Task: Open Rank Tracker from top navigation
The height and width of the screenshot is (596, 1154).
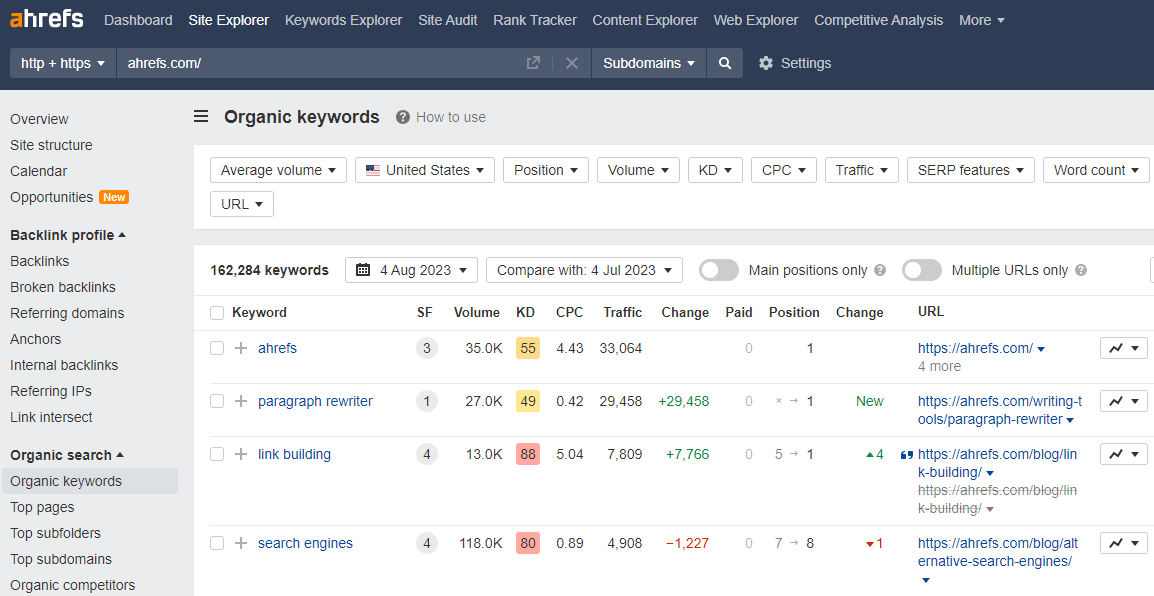Action: coord(535,20)
